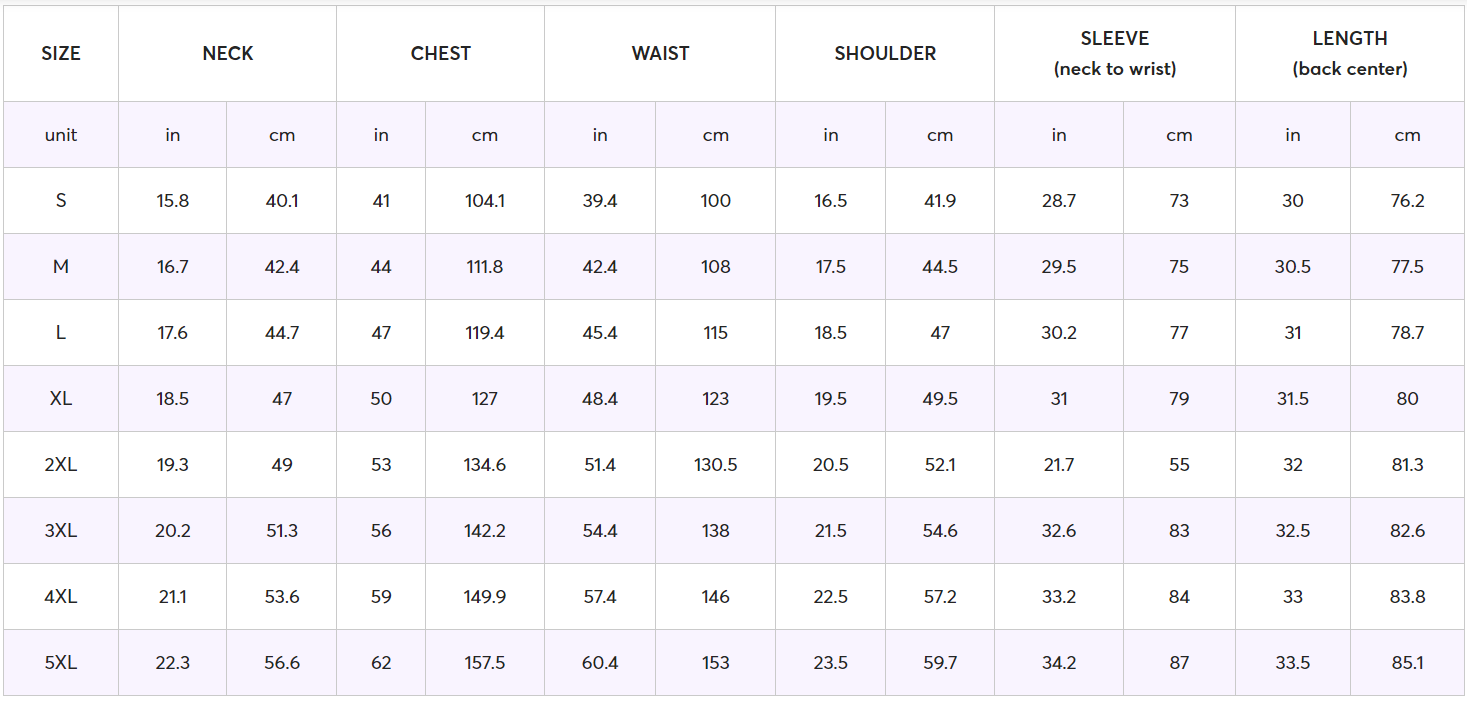
Task: Click the SLEEVE (neck to wrist) header
Action: (1115, 54)
